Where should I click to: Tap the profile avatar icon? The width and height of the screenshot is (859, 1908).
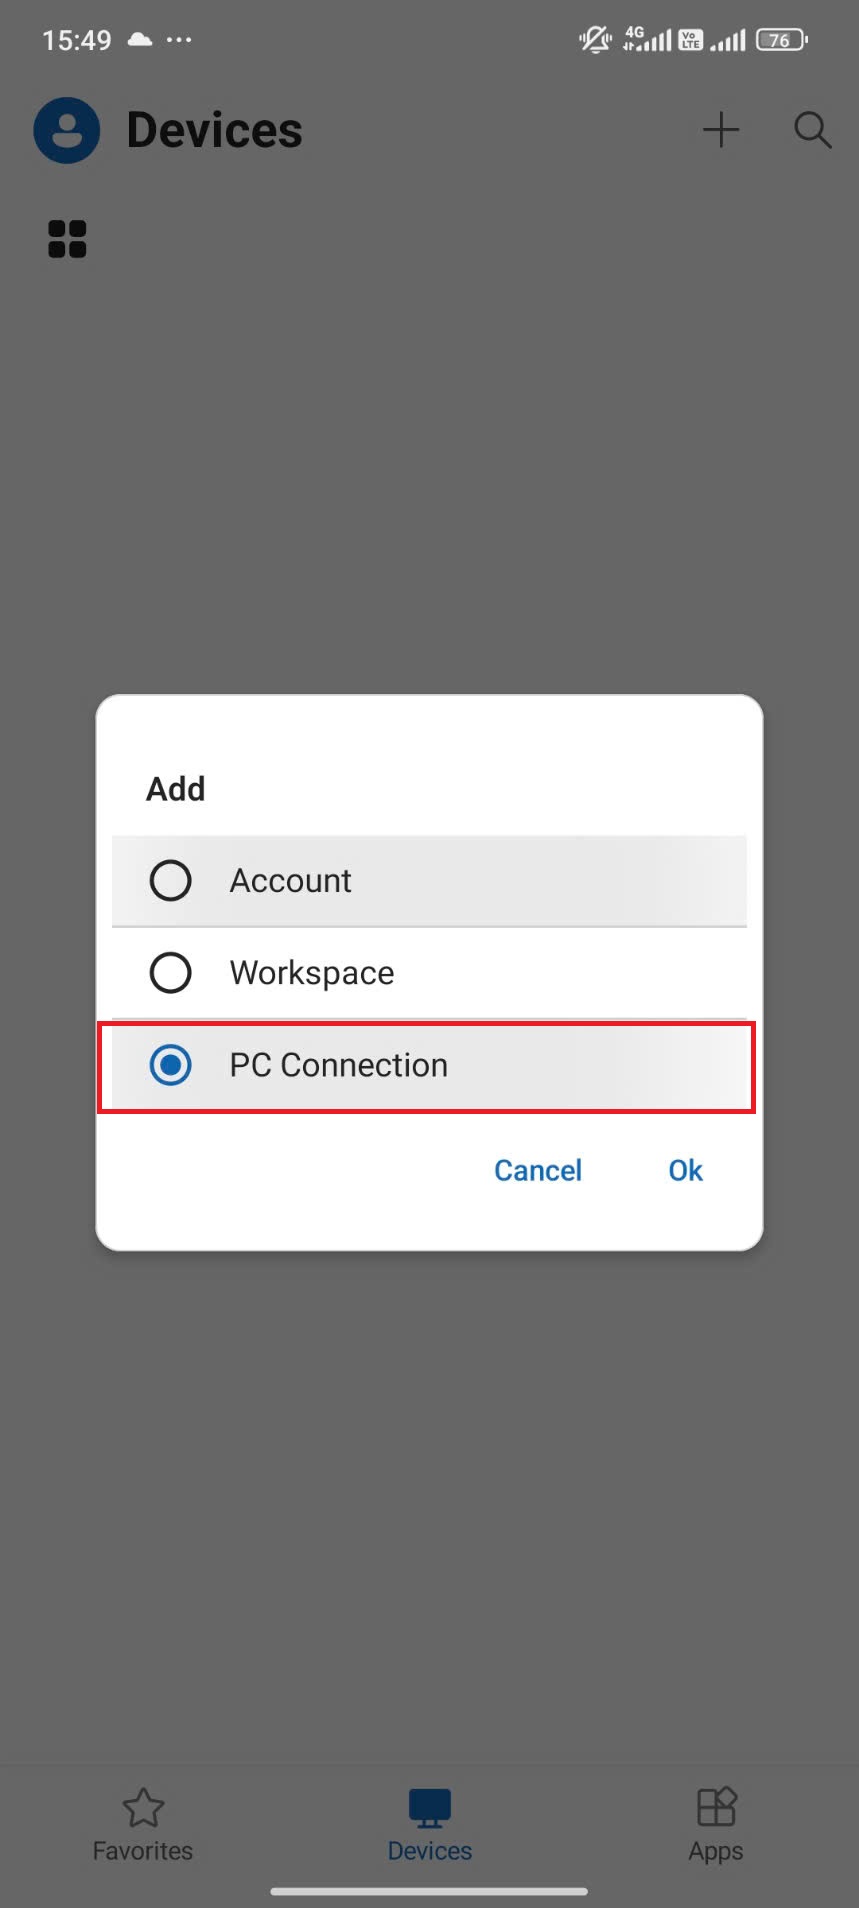pyautogui.click(x=66, y=130)
